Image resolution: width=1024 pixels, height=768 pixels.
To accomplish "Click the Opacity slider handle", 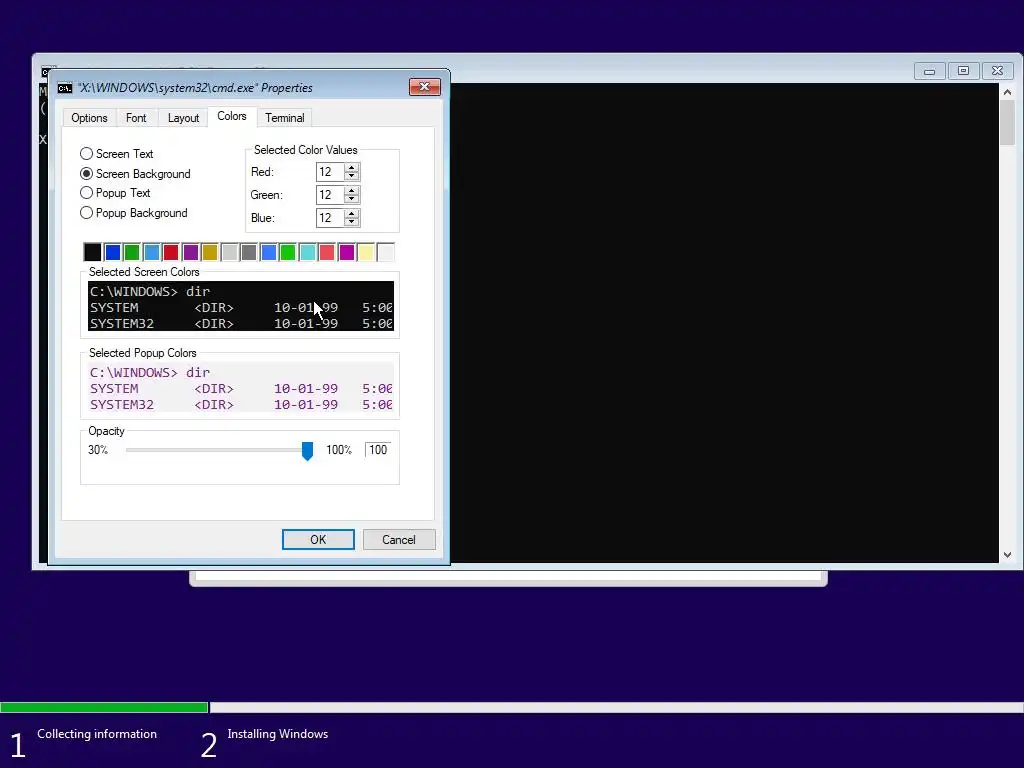I will click(x=308, y=451).
